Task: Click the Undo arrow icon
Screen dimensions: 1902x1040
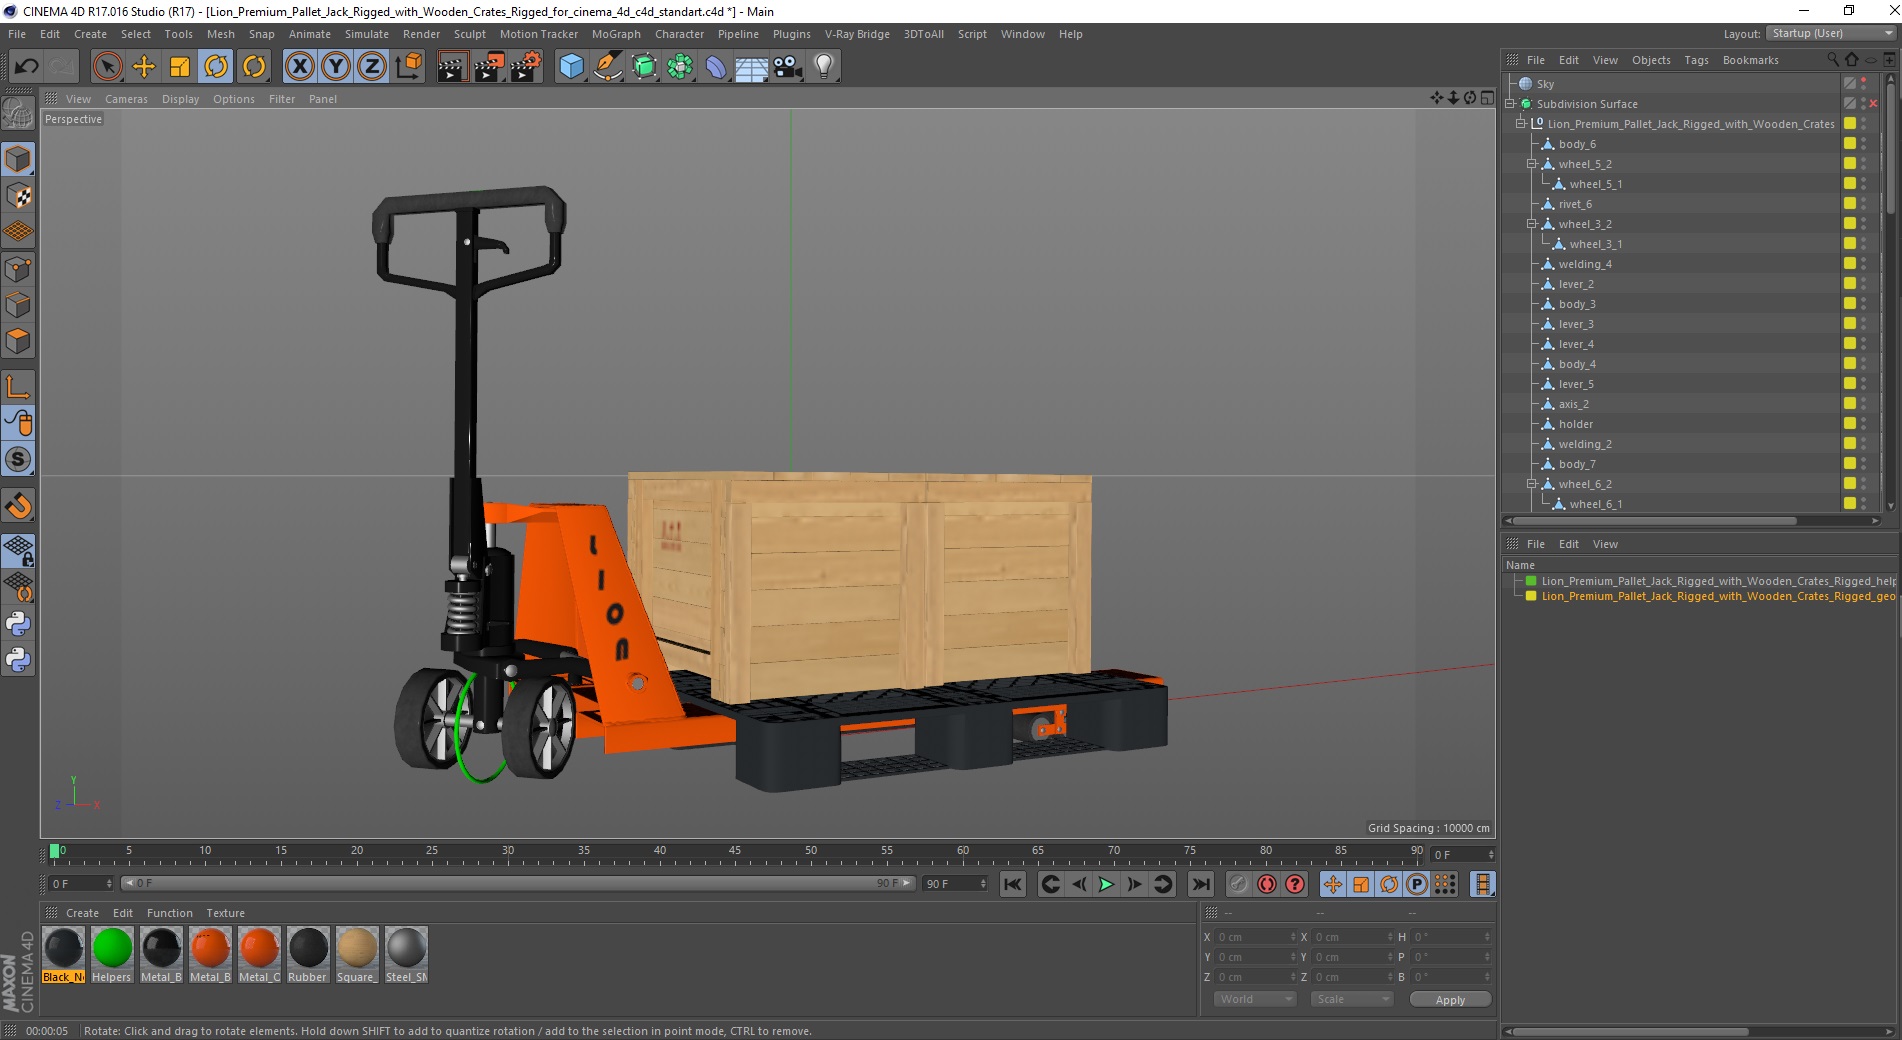Action: (26, 67)
